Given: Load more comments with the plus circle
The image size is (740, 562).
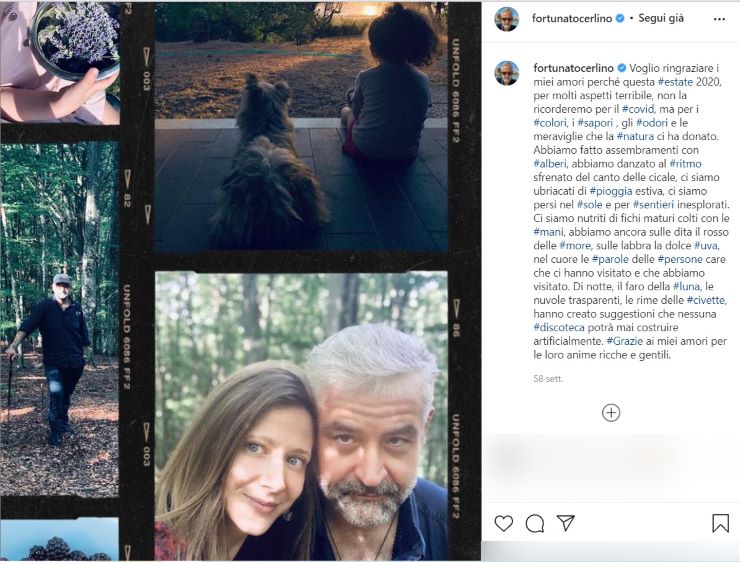Looking at the screenshot, I should [611, 412].
